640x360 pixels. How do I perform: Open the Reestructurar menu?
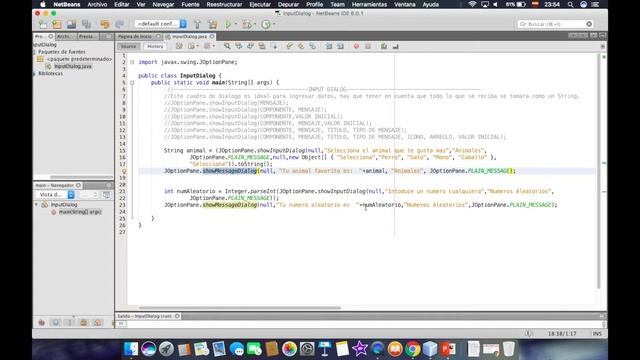click(x=224, y=4)
